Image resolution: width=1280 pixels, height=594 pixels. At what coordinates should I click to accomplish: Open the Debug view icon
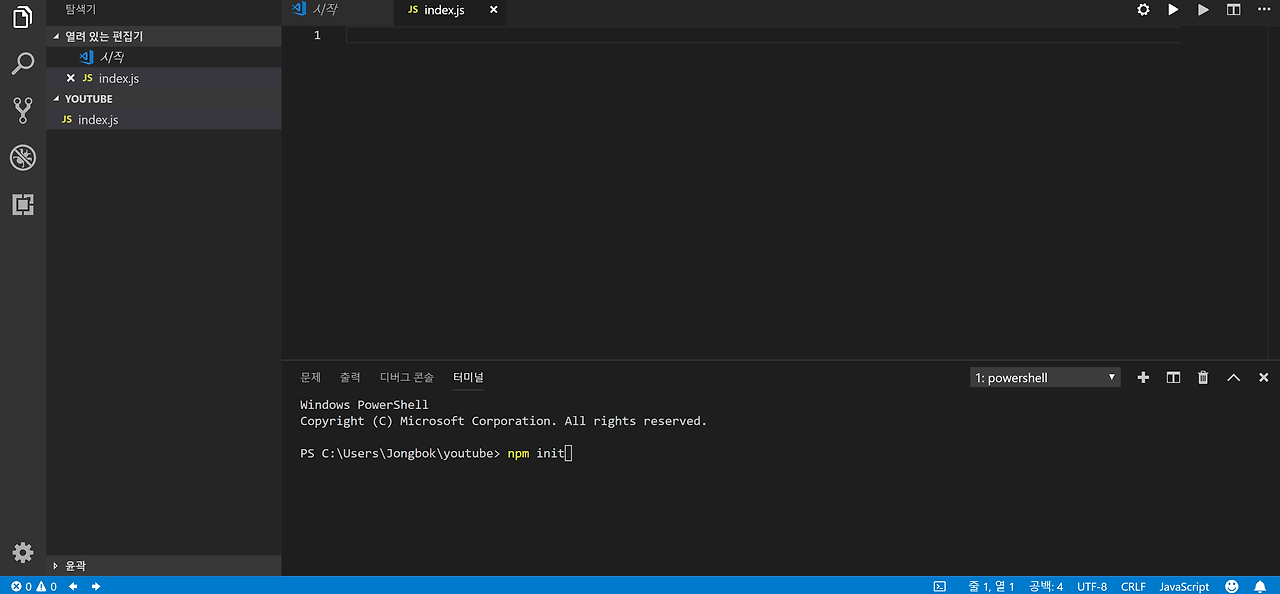click(22, 158)
